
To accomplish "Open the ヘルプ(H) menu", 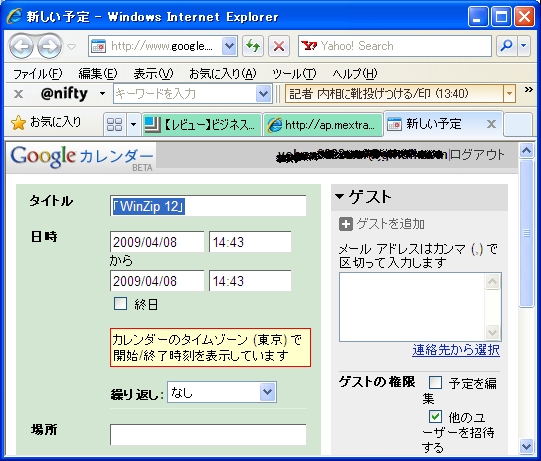I will point(355,73).
